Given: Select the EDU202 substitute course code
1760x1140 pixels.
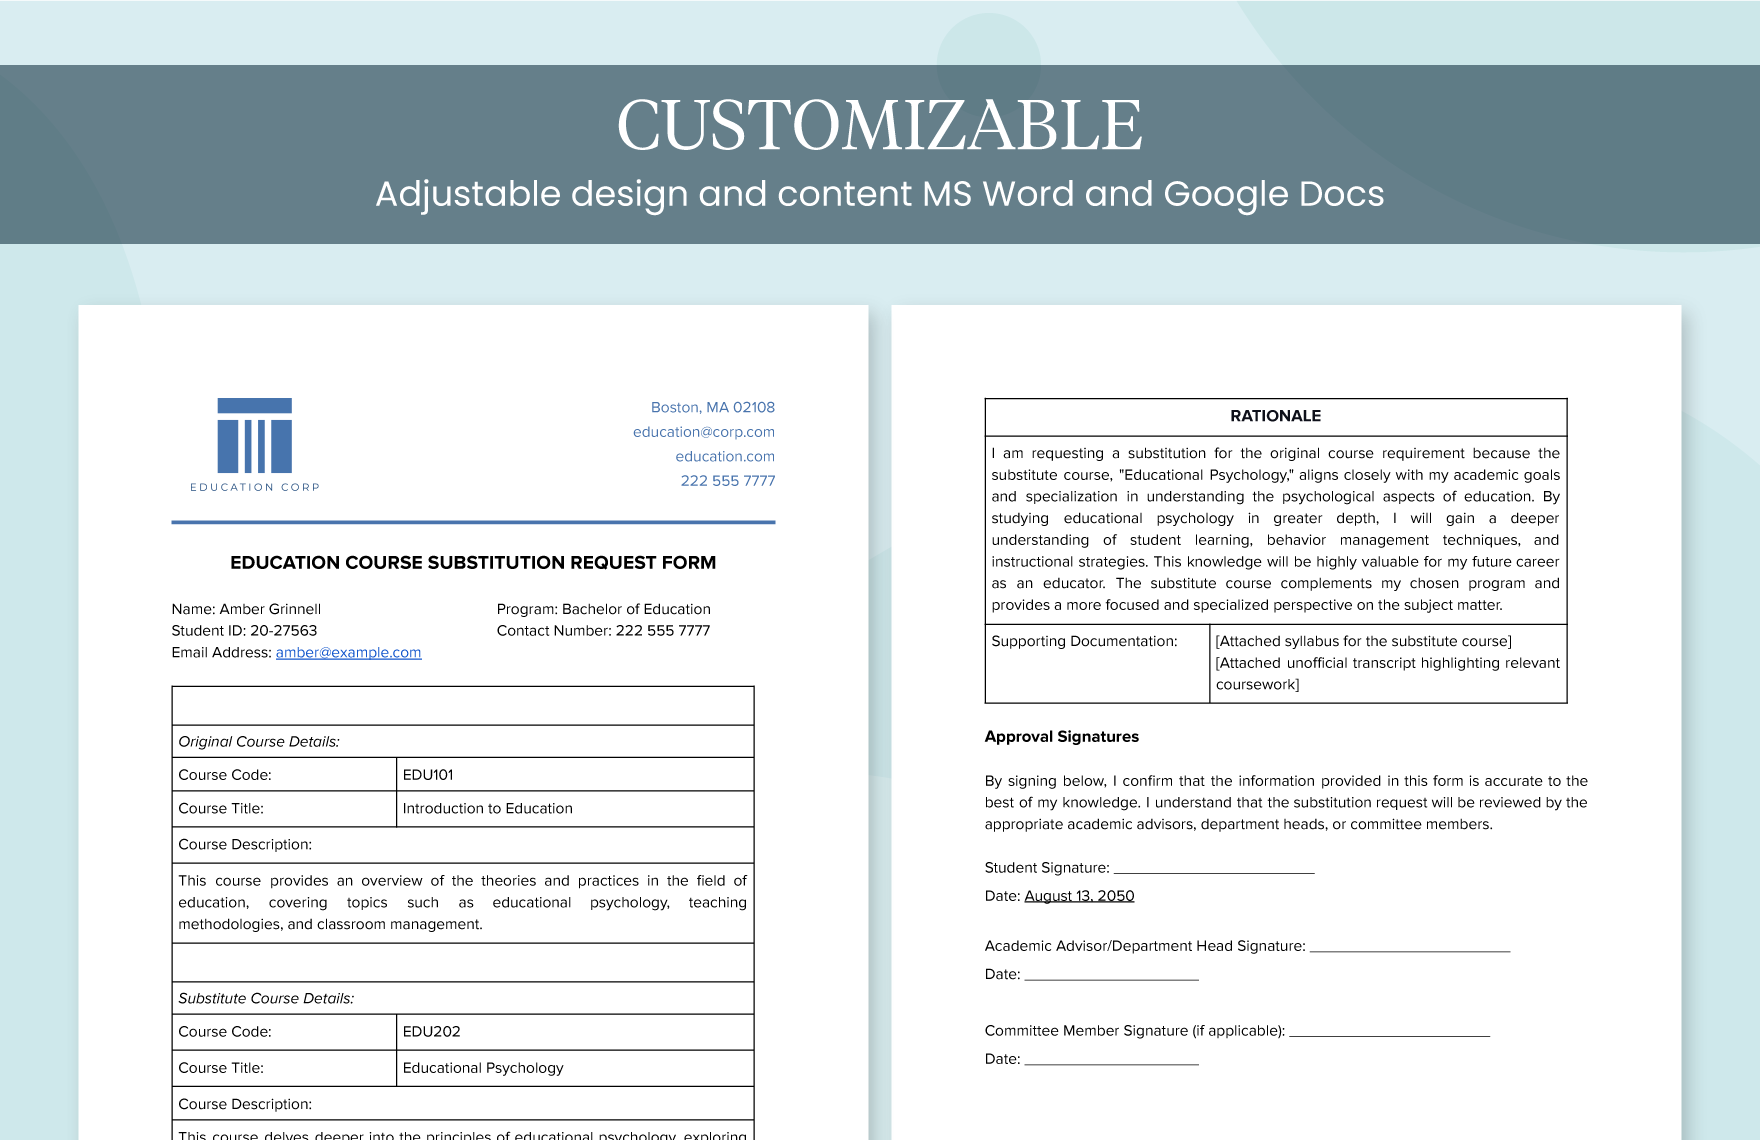Looking at the screenshot, I should [x=429, y=1031].
